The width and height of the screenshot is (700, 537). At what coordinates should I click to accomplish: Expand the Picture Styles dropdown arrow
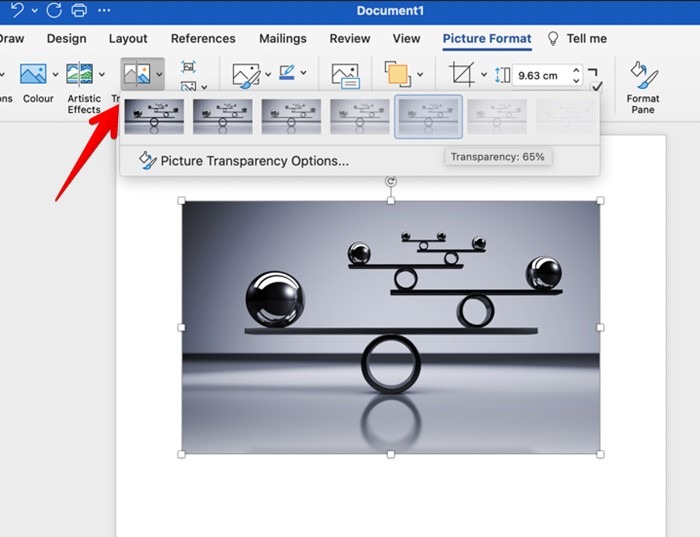point(268,74)
